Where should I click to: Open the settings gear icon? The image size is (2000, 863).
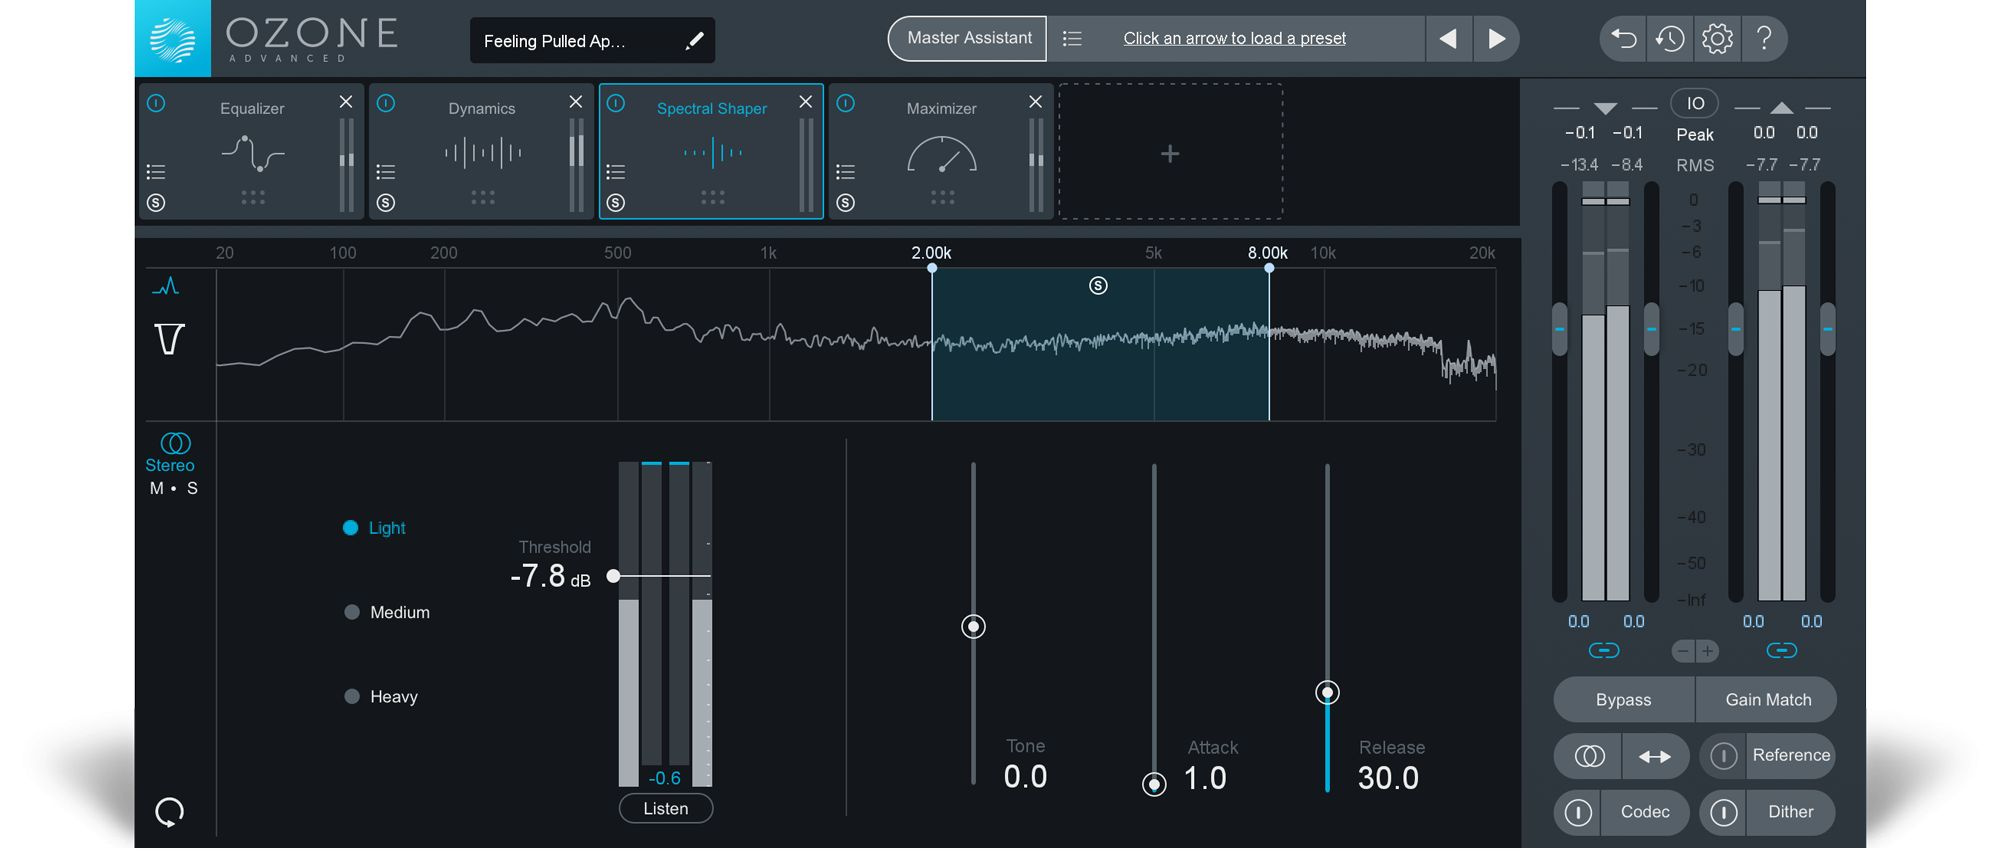pos(1717,39)
